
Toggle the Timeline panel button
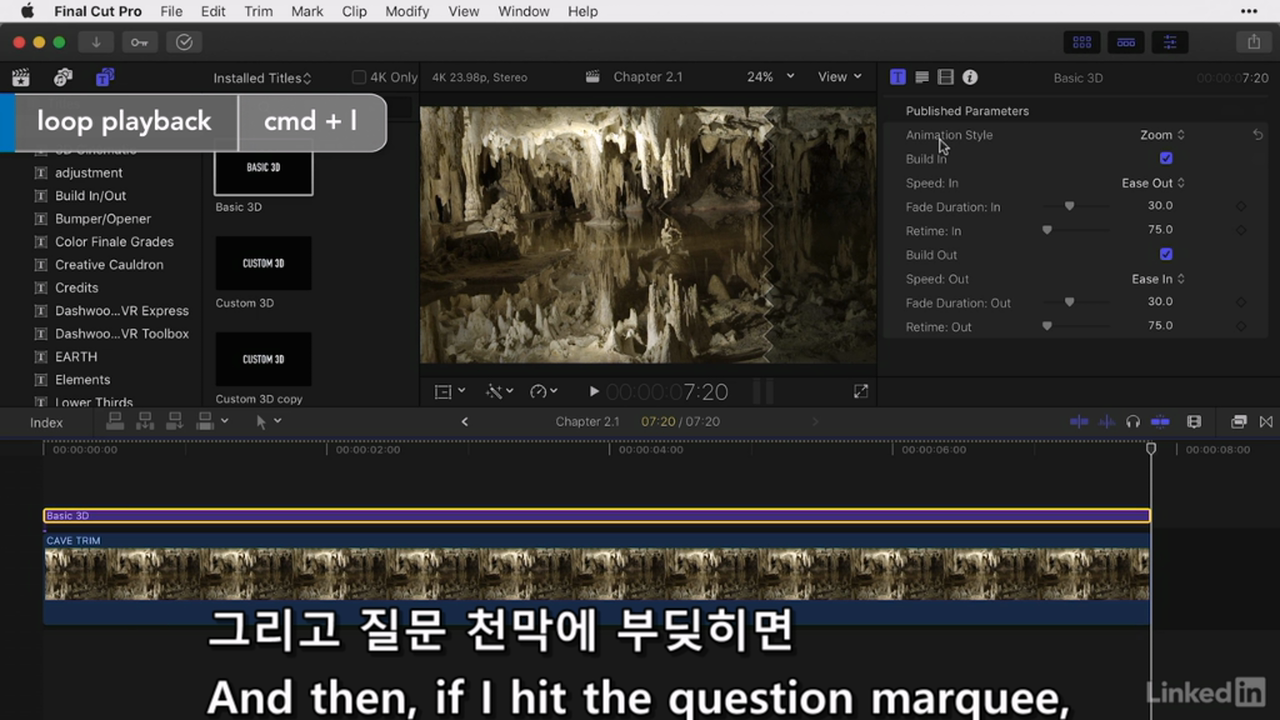(1126, 42)
